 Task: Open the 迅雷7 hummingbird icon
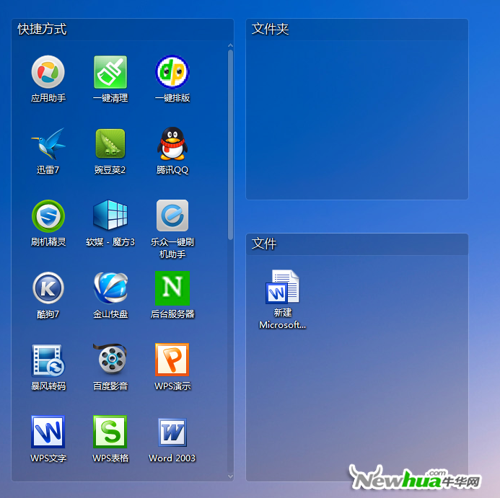tap(48, 143)
